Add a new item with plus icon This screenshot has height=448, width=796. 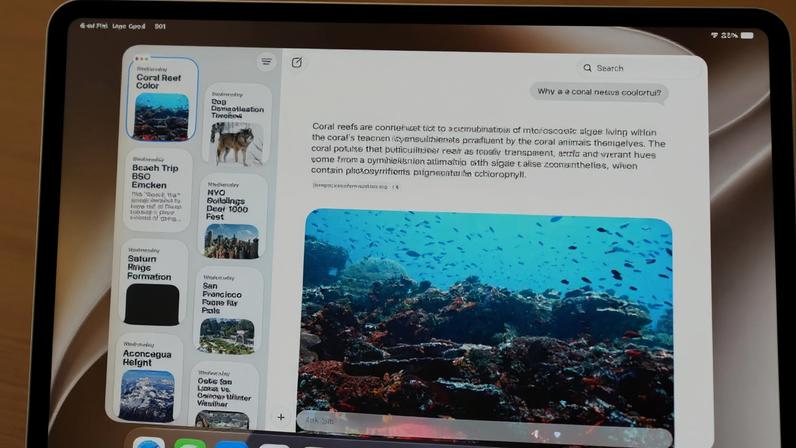pyautogui.click(x=281, y=417)
